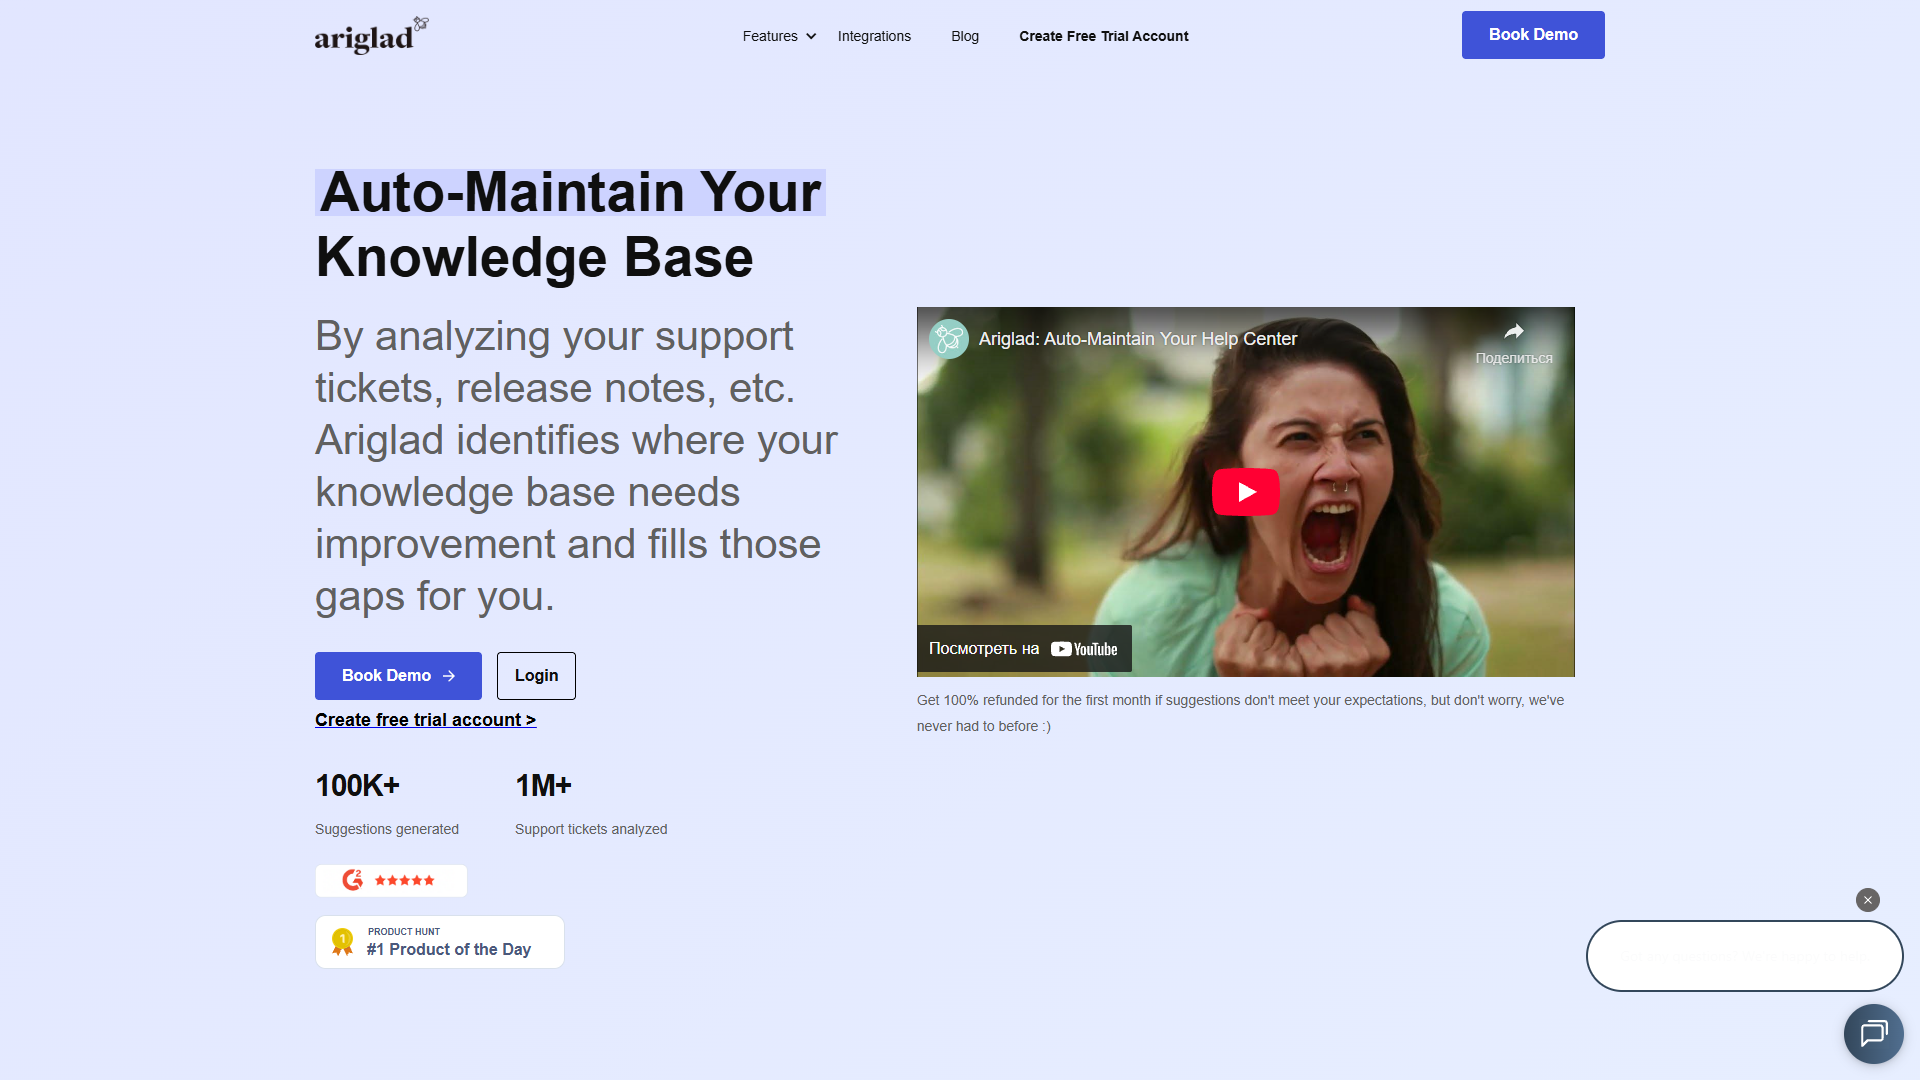Dismiss the chat popup with X icon
Viewport: 1920px width, 1080px height.
tap(1867, 900)
